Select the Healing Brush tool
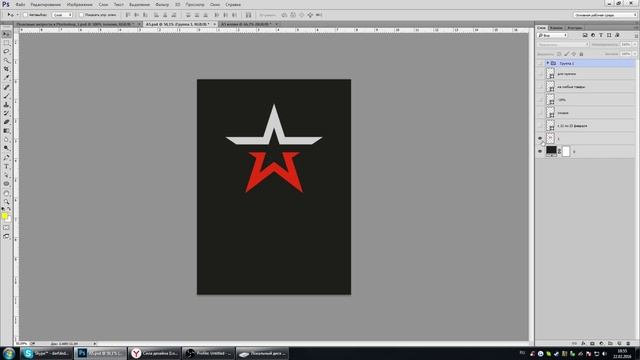 pos(6,87)
